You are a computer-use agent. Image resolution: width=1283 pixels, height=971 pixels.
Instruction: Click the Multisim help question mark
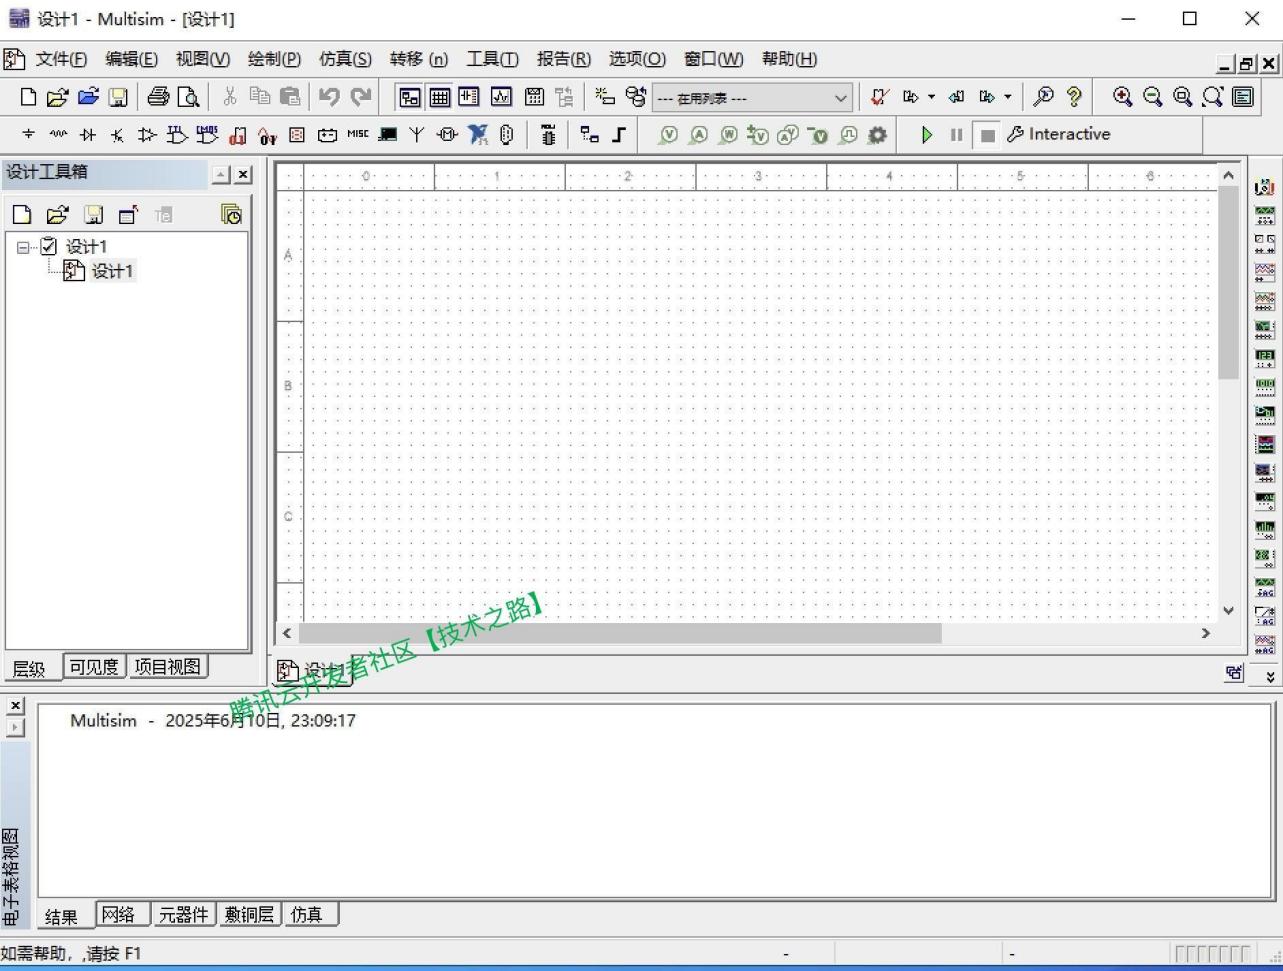(1074, 97)
